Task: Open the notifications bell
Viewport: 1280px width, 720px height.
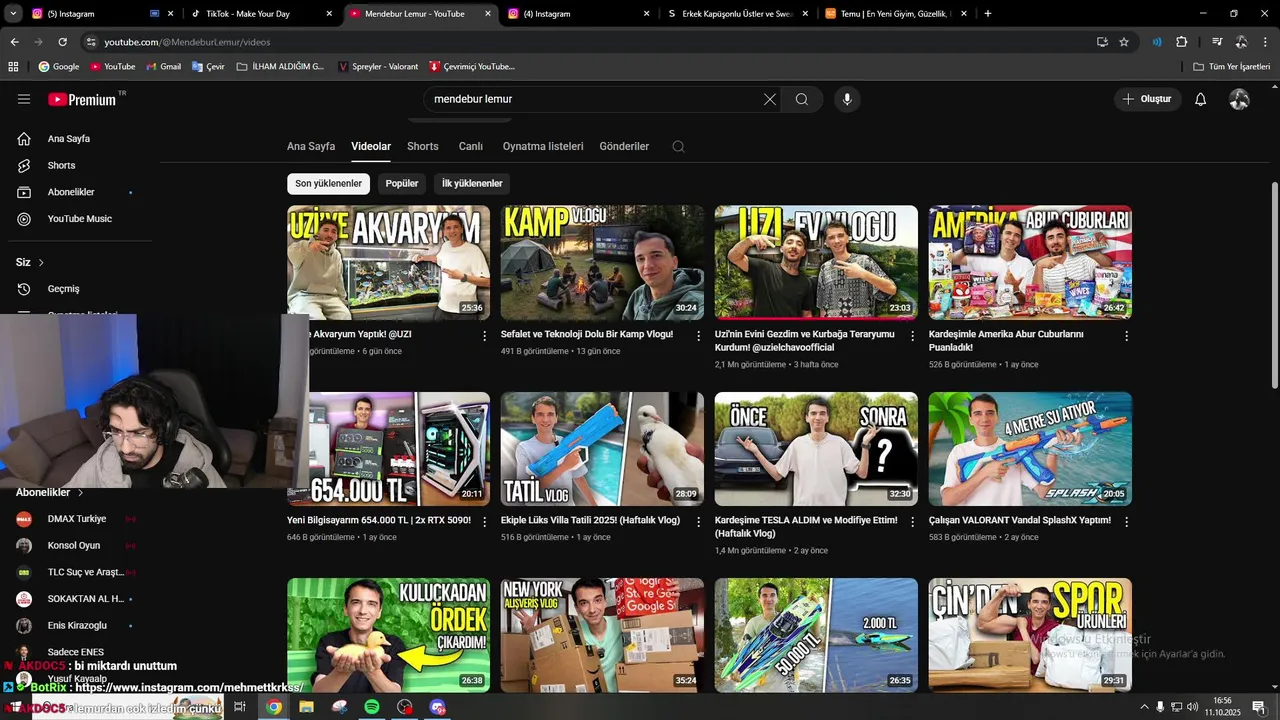Action: click(1201, 99)
